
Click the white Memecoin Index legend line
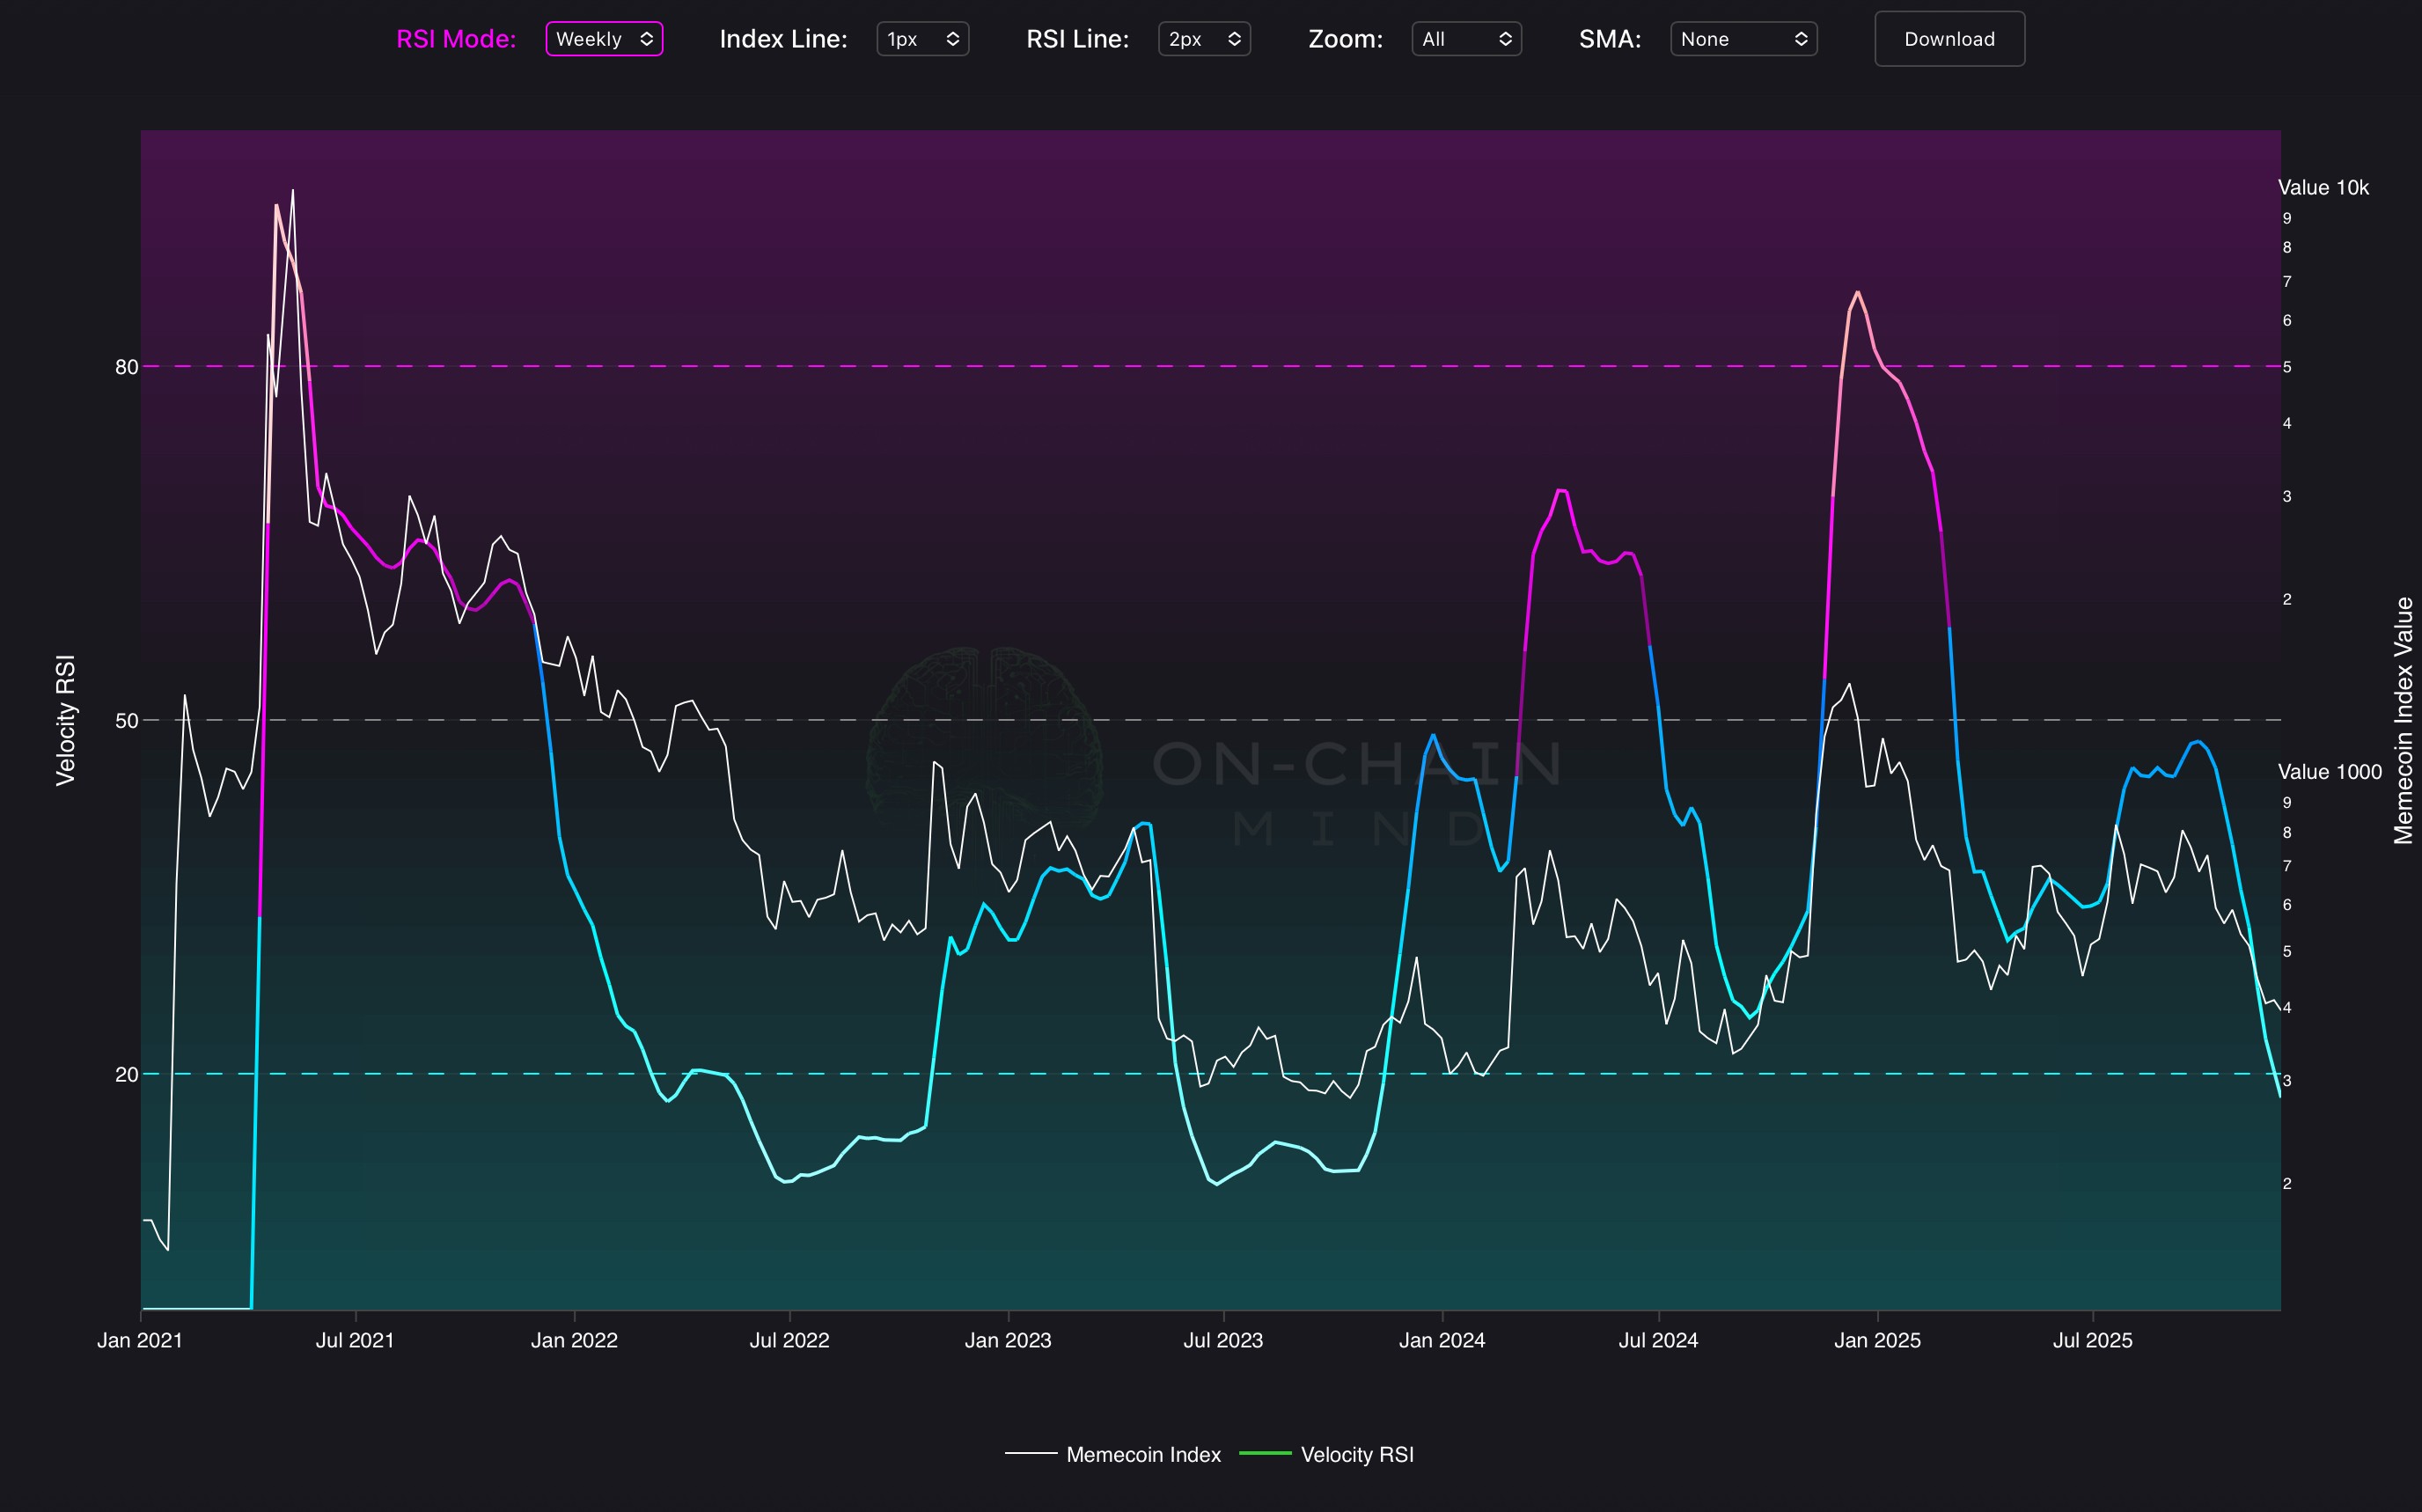1031,1453
